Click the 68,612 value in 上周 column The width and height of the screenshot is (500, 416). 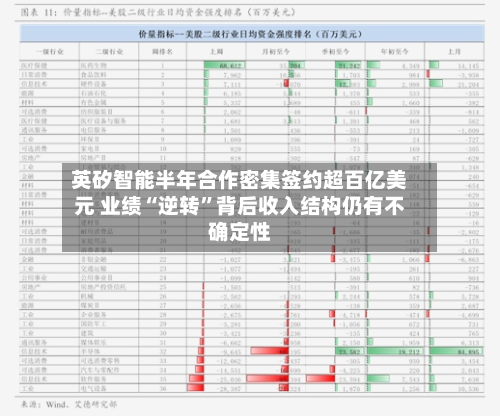pyautogui.click(x=230, y=66)
